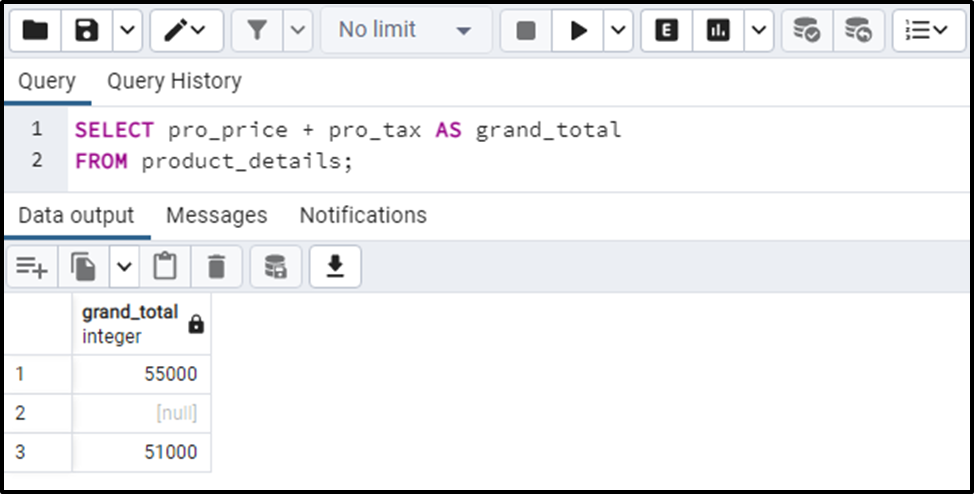Click the Explain query E icon

tap(667, 30)
